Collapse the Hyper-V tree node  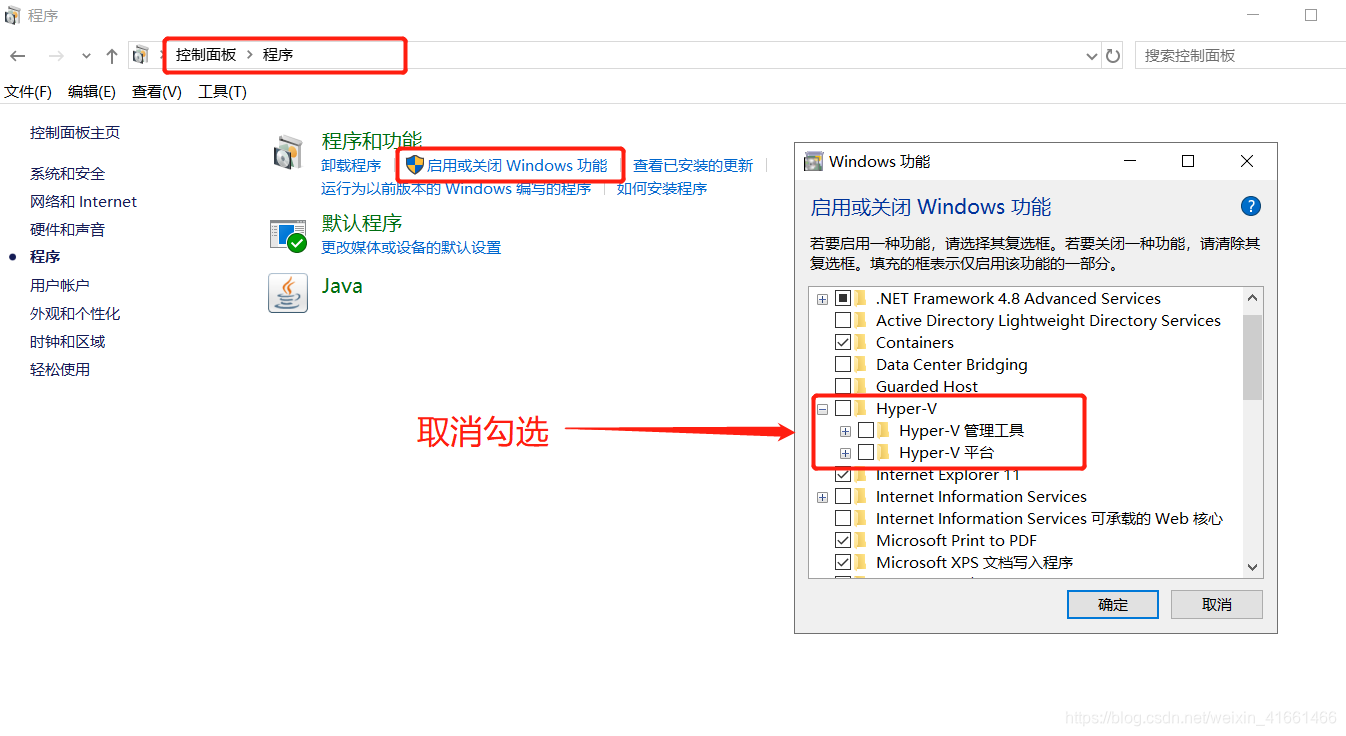tap(823, 409)
